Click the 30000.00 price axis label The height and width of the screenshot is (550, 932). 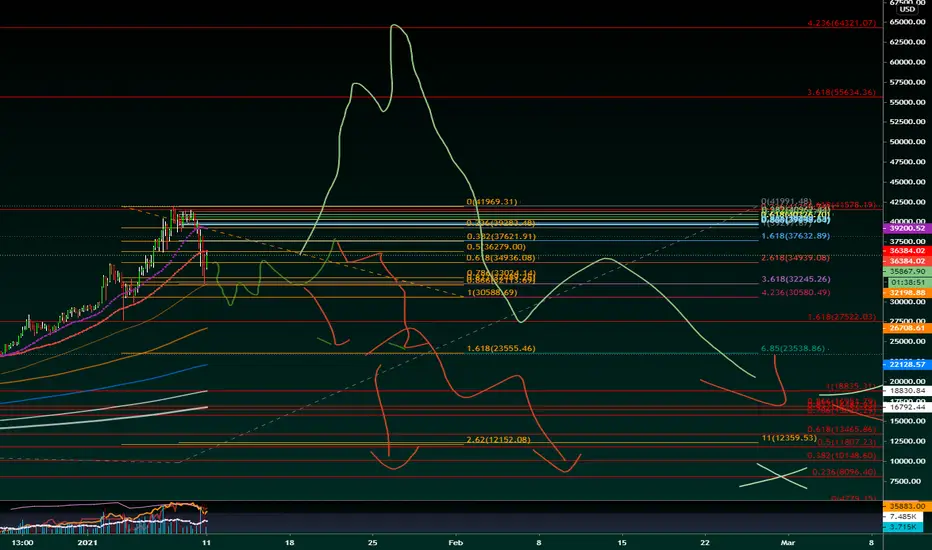point(908,301)
